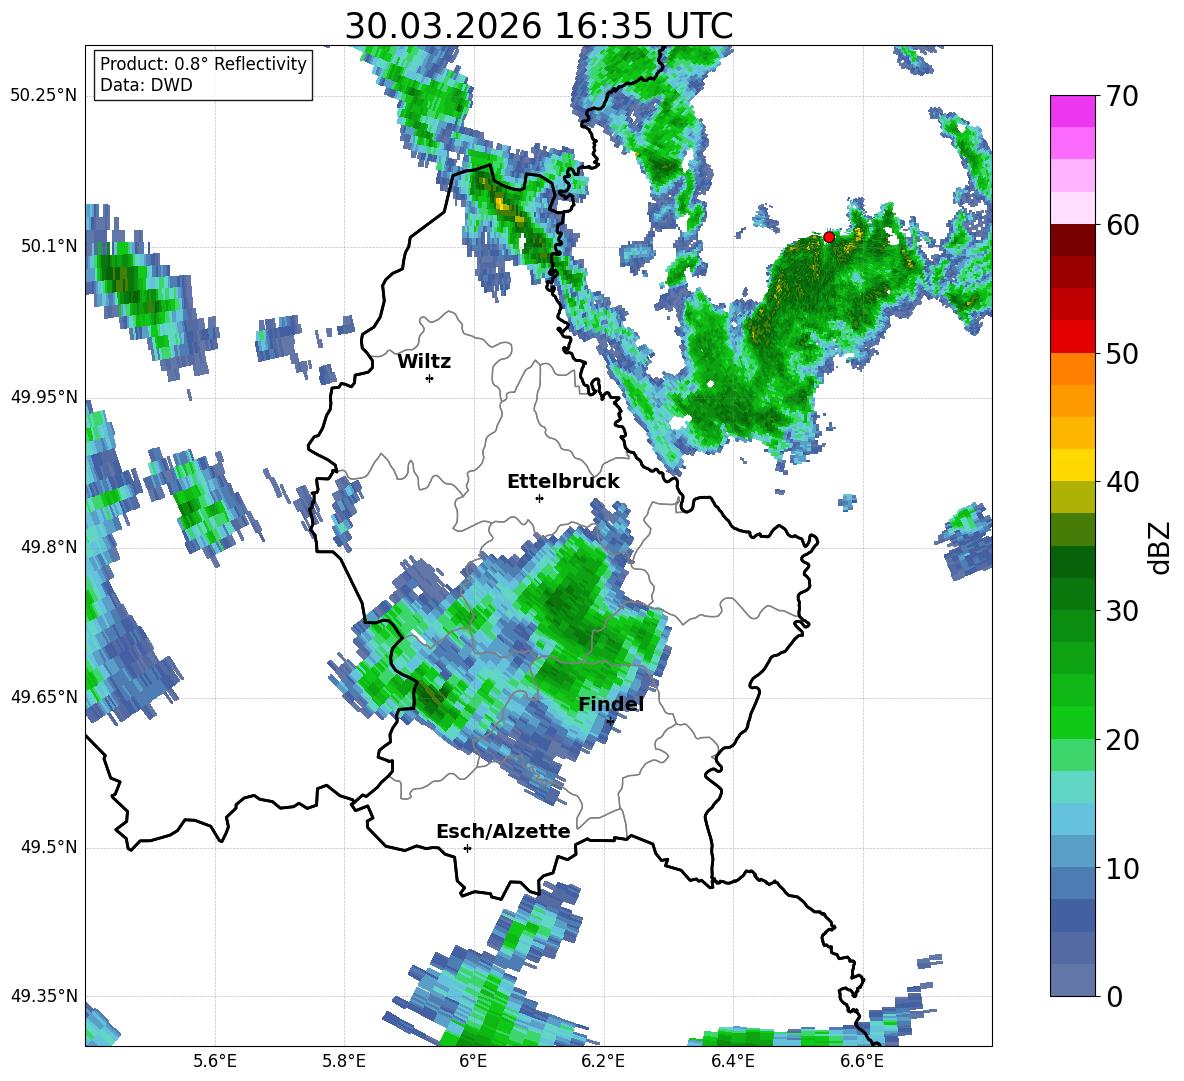
Task: Click the Ettelbruck city label
Action: (563, 482)
